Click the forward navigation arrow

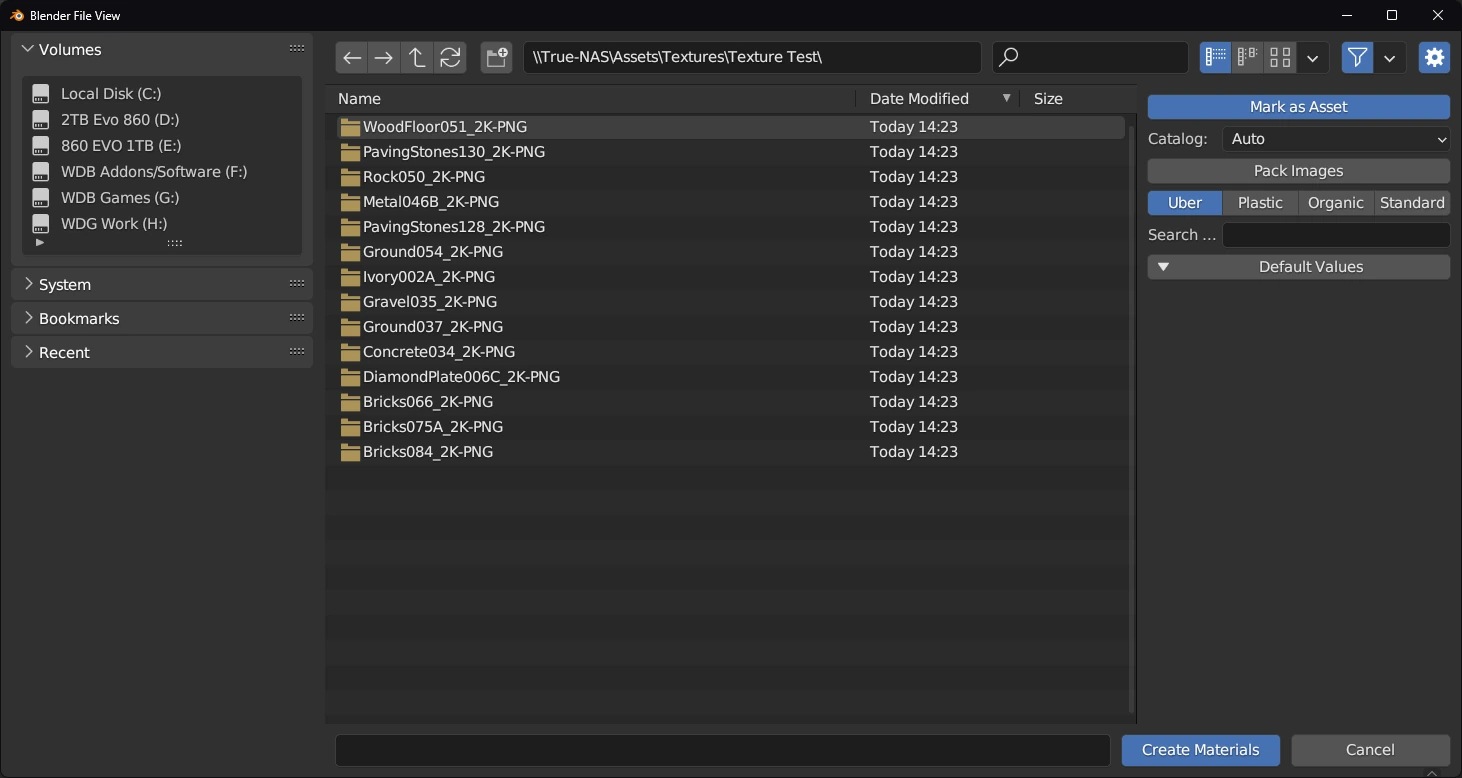click(384, 58)
